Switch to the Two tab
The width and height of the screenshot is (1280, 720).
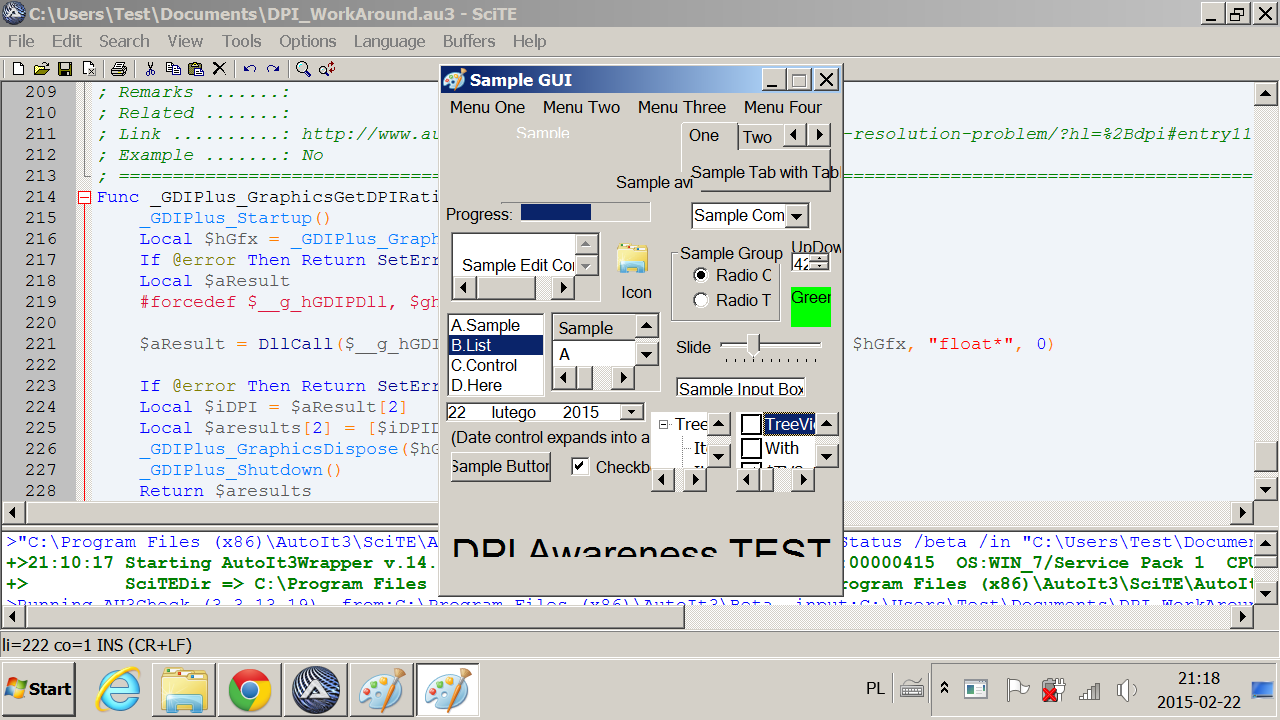(757, 137)
